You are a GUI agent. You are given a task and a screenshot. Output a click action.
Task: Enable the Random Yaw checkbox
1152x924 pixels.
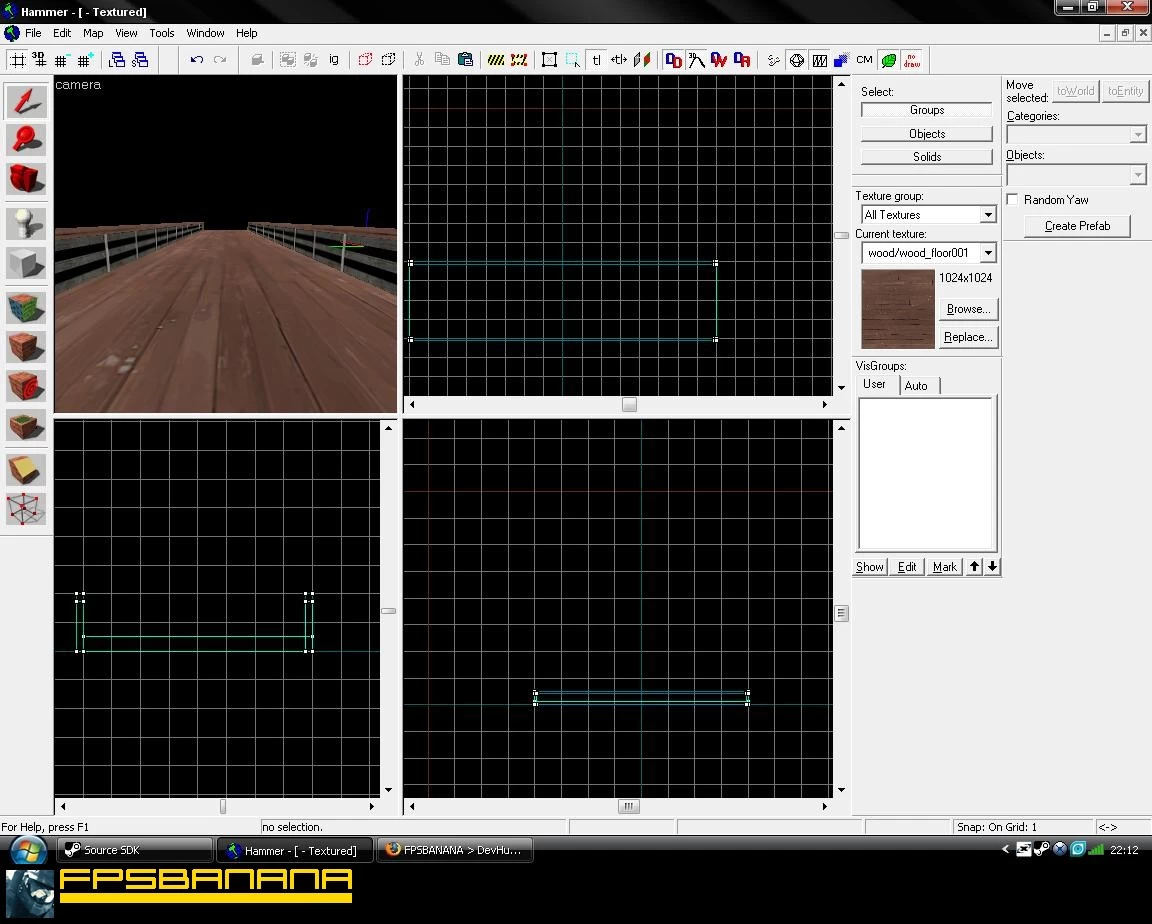1012,199
